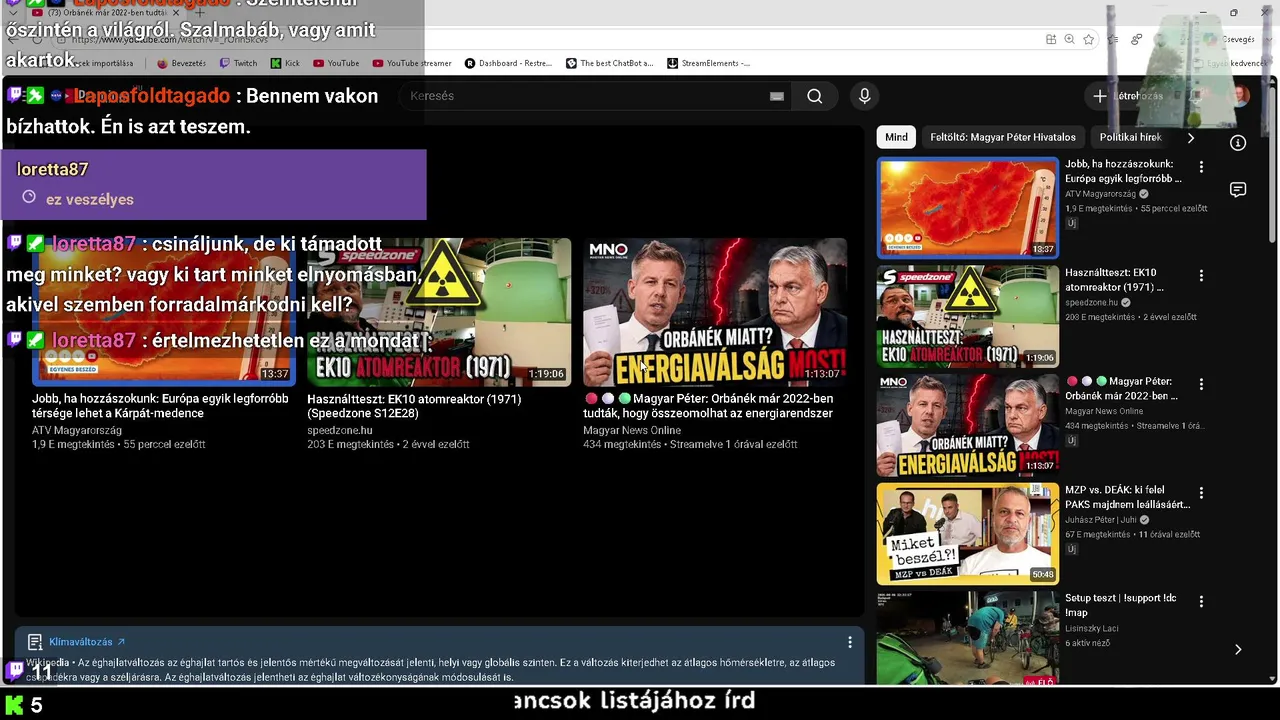Open sidebar thumbnail Miket beszél?! MZP vs DEÁK
1280x720 pixels.
(967, 534)
